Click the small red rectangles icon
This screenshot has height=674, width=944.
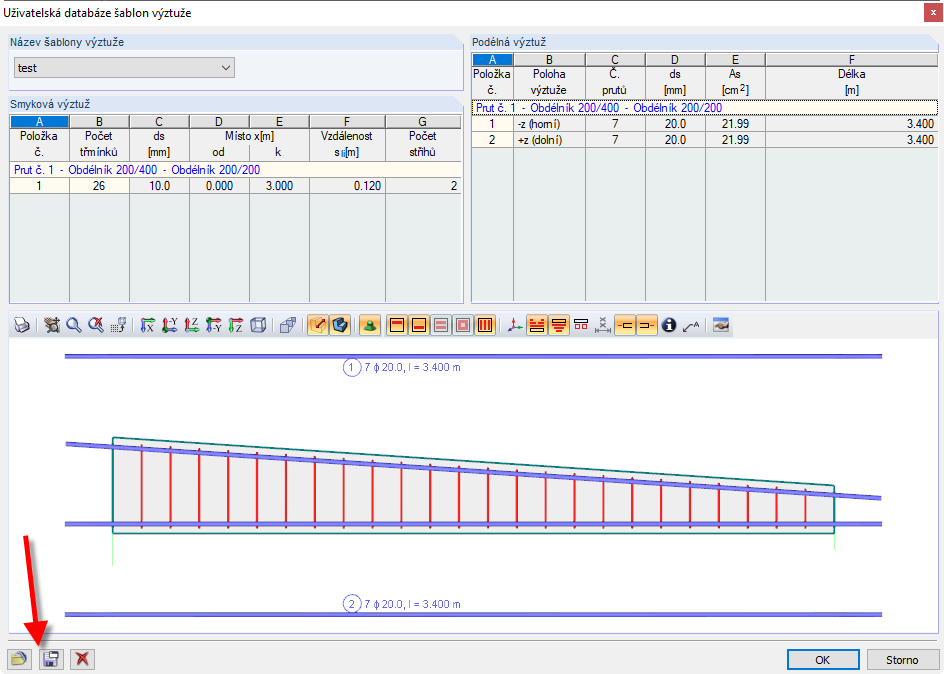click(581, 326)
